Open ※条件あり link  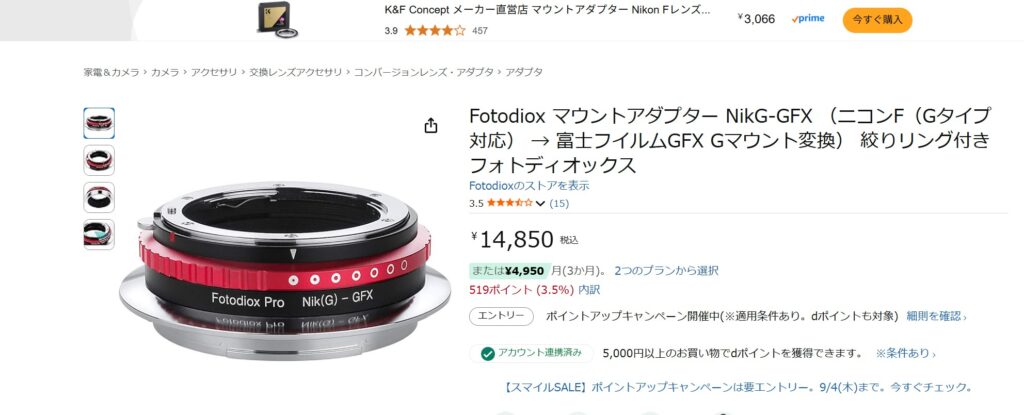click(905, 354)
